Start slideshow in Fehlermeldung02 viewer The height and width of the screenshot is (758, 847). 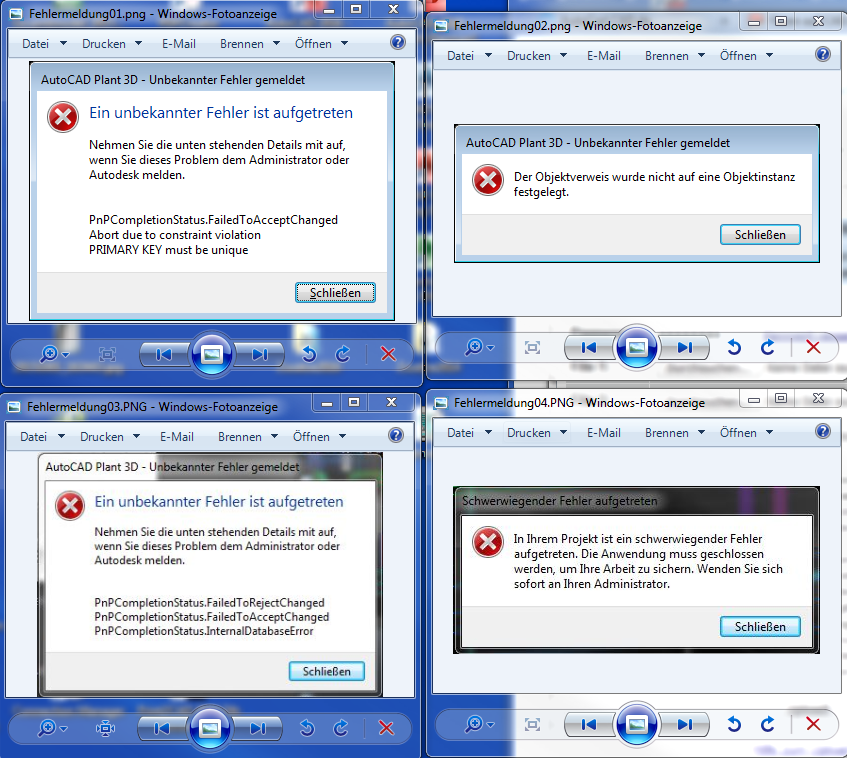click(x=637, y=347)
